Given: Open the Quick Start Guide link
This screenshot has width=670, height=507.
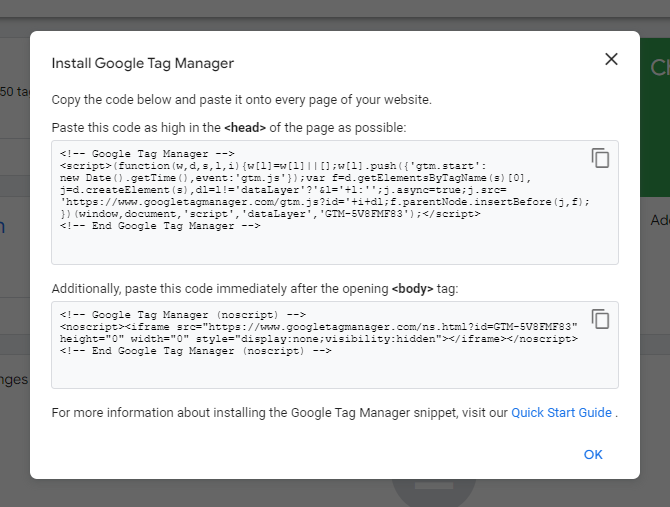Looking at the screenshot, I should (x=561, y=413).
